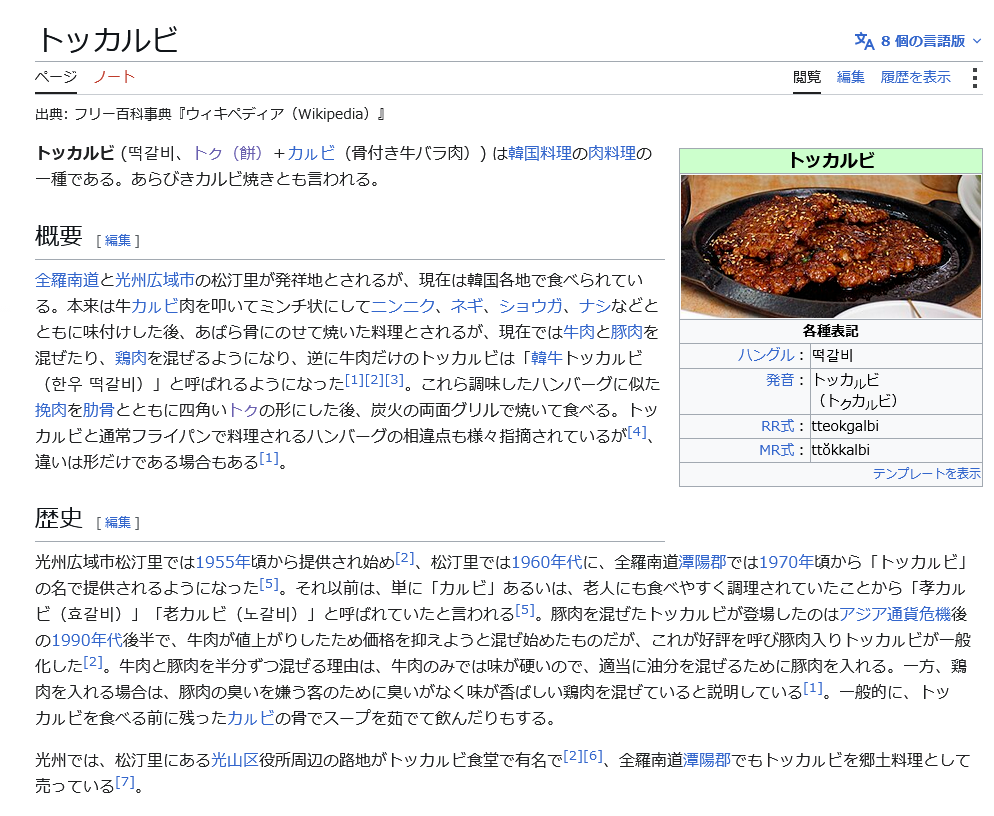
Task: Click the トッカルビ infobox title
Action: tap(831, 160)
